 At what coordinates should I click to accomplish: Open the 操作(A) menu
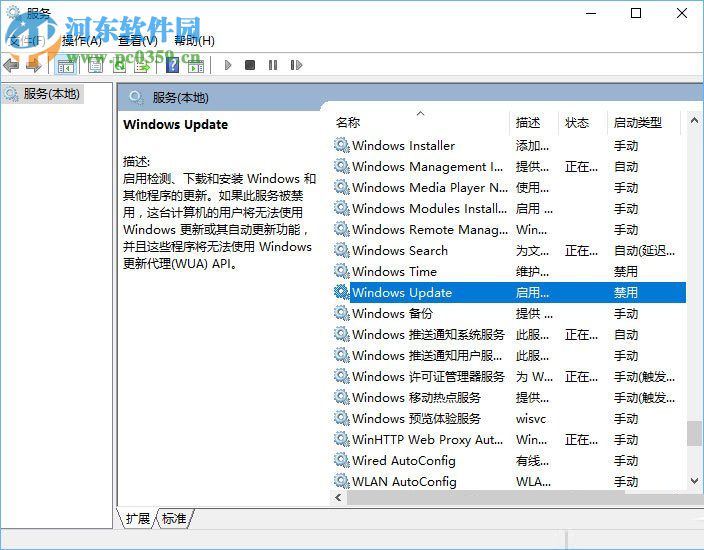[x=82, y=41]
